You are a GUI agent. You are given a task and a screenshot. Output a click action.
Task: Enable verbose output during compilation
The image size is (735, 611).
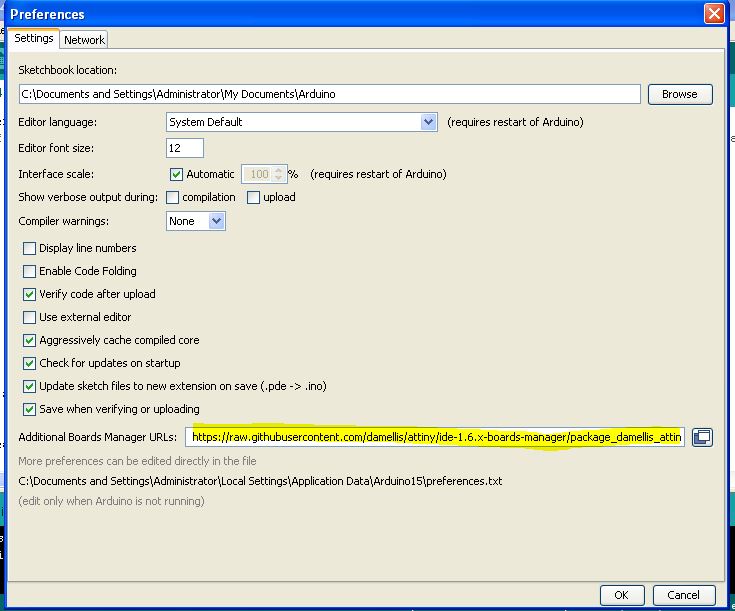(x=172, y=197)
